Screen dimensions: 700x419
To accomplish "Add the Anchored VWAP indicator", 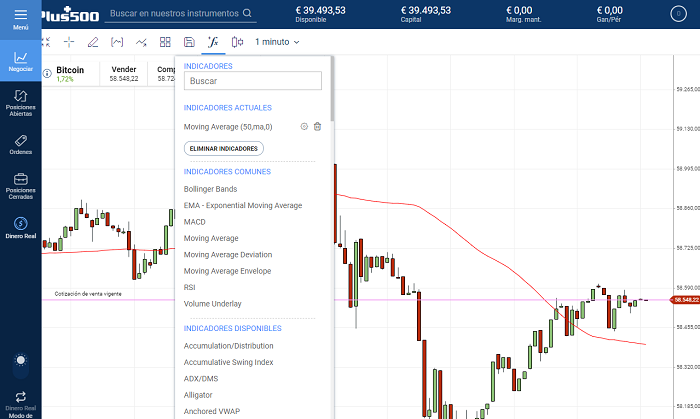I will 212,411.
